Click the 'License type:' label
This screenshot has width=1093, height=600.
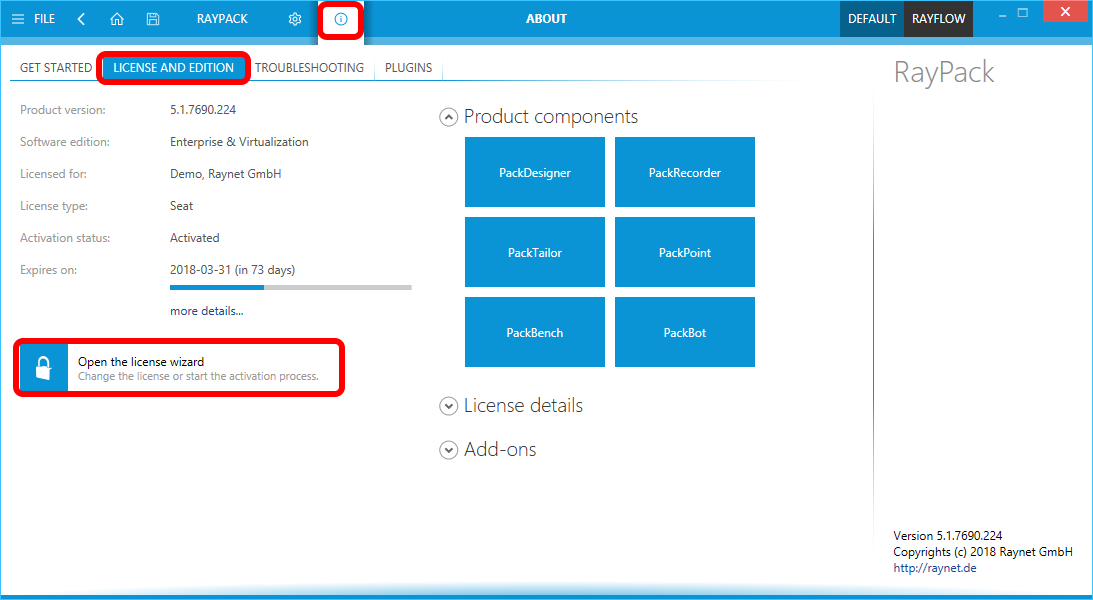coord(54,206)
